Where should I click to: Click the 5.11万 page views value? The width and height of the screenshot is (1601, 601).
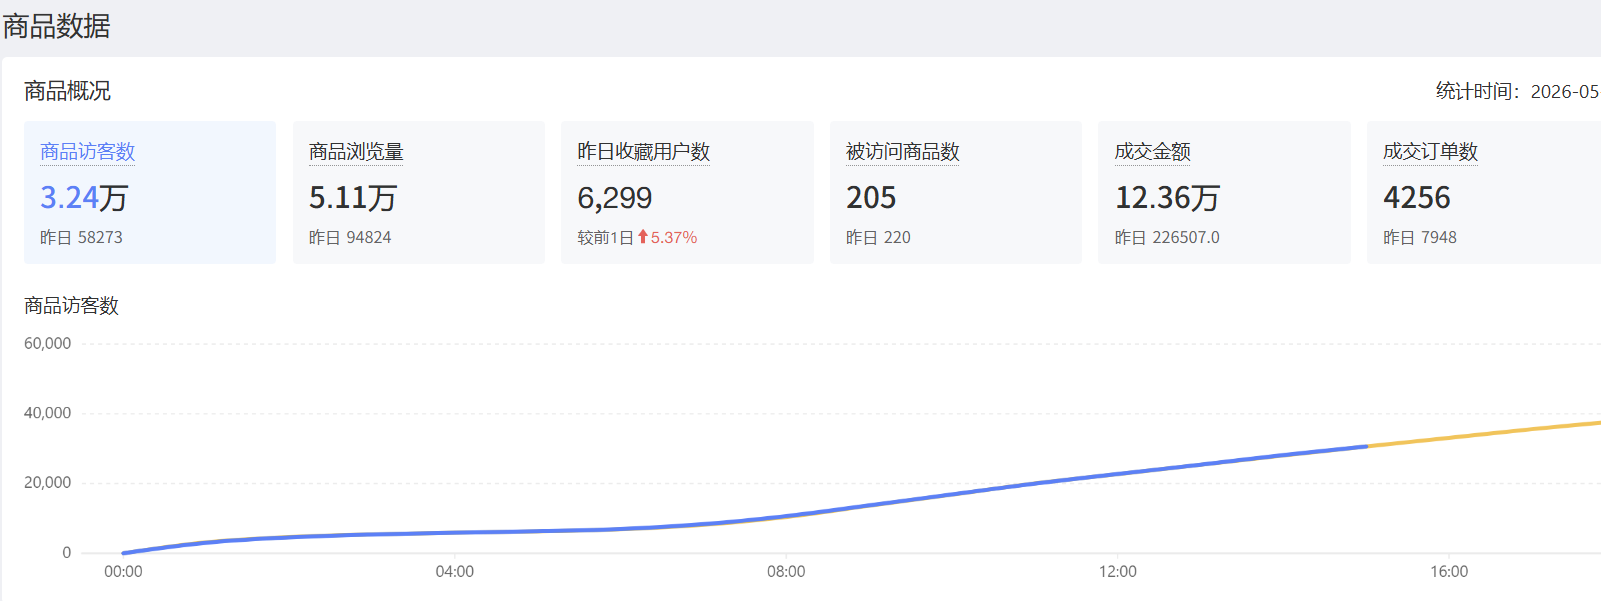[353, 198]
